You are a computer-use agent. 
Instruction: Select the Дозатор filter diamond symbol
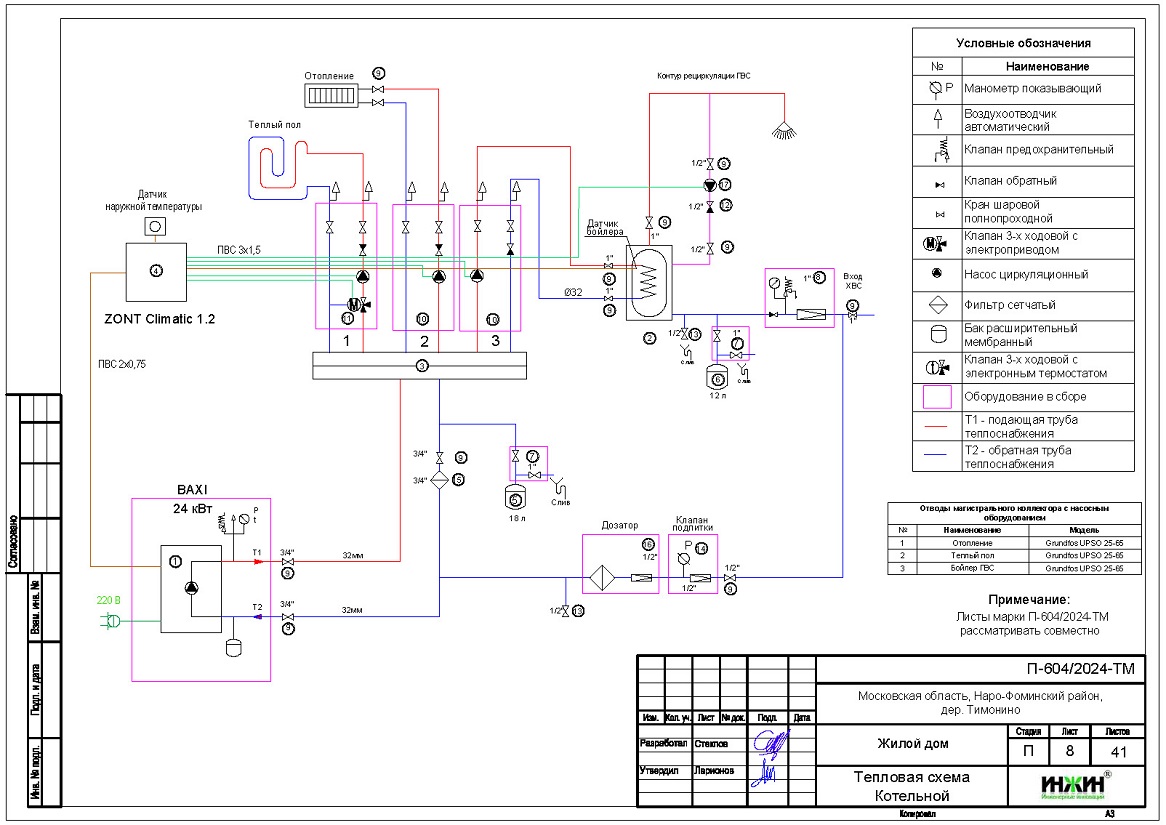[603, 578]
